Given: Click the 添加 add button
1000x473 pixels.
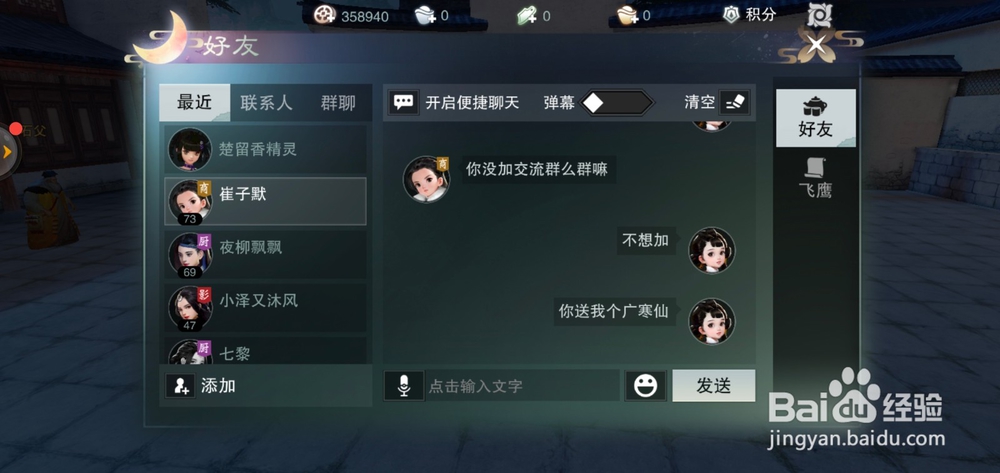Looking at the screenshot, I should point(202,386).
